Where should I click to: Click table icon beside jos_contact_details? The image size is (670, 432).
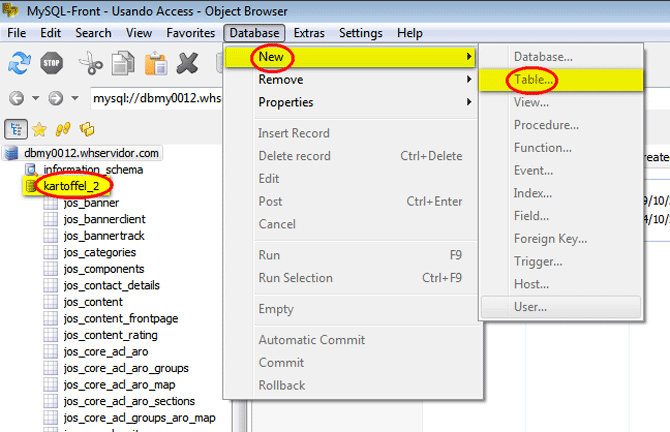(50, 285)
